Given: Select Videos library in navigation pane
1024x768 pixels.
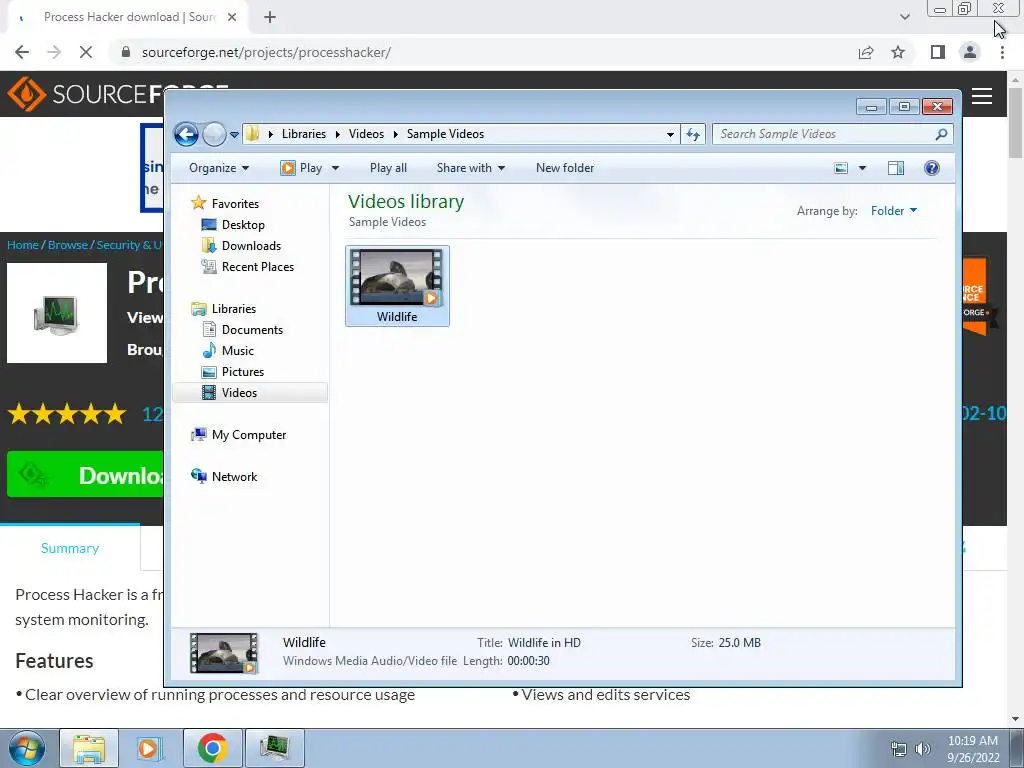Looking at the screenshot, I should click(250, 392).
